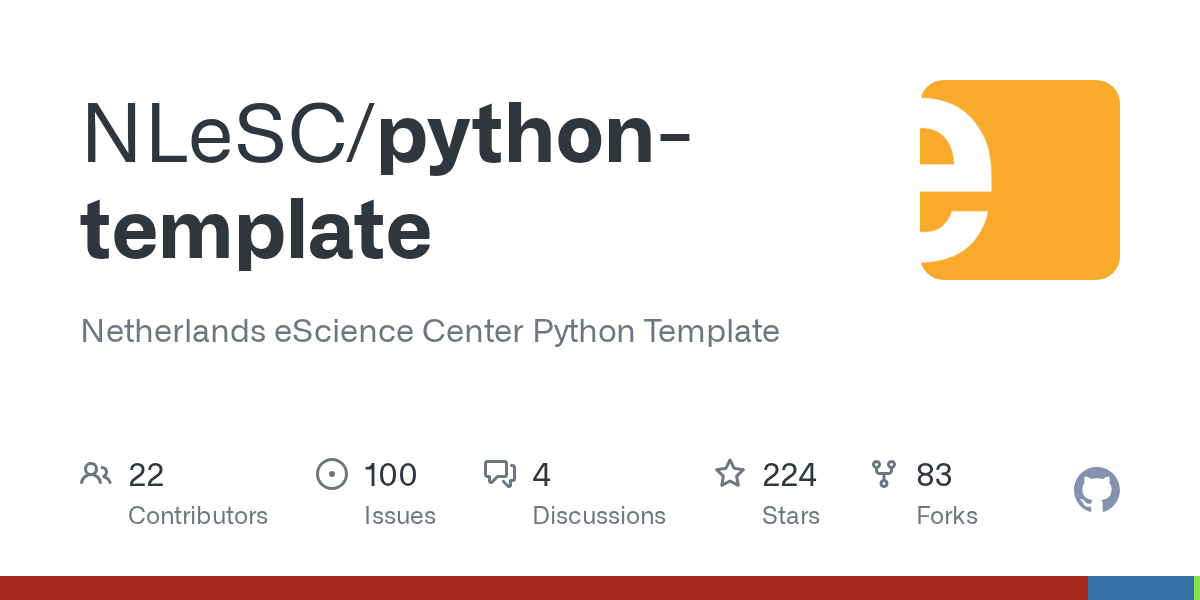Click the Netherlands eScience Center description text
Viewport: 1200px width, 600px height.
pyautogui.click(x=430, y=331)
